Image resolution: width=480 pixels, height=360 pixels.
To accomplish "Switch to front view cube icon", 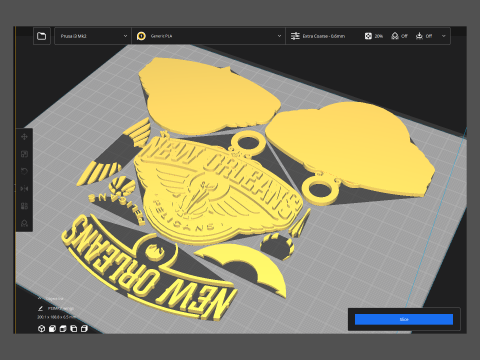I will (x=52, y=329).
